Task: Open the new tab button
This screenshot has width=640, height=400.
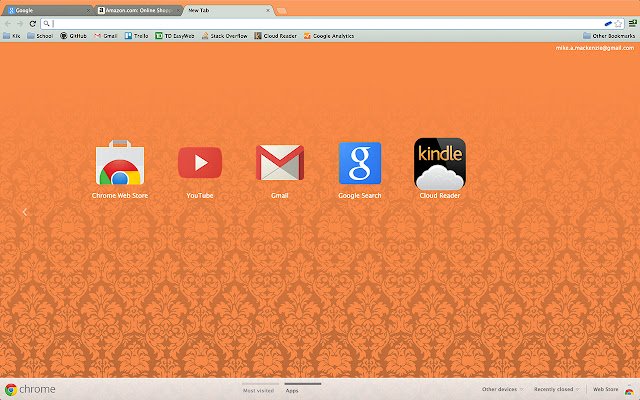Action: pos(282,11)
